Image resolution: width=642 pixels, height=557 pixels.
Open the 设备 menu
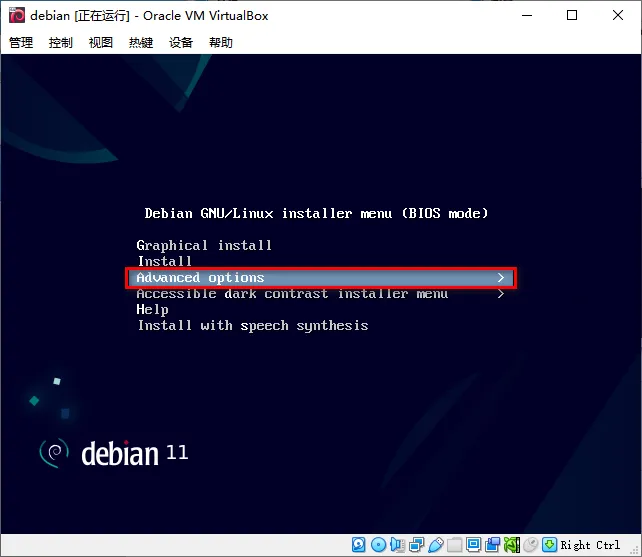point(181,42)
